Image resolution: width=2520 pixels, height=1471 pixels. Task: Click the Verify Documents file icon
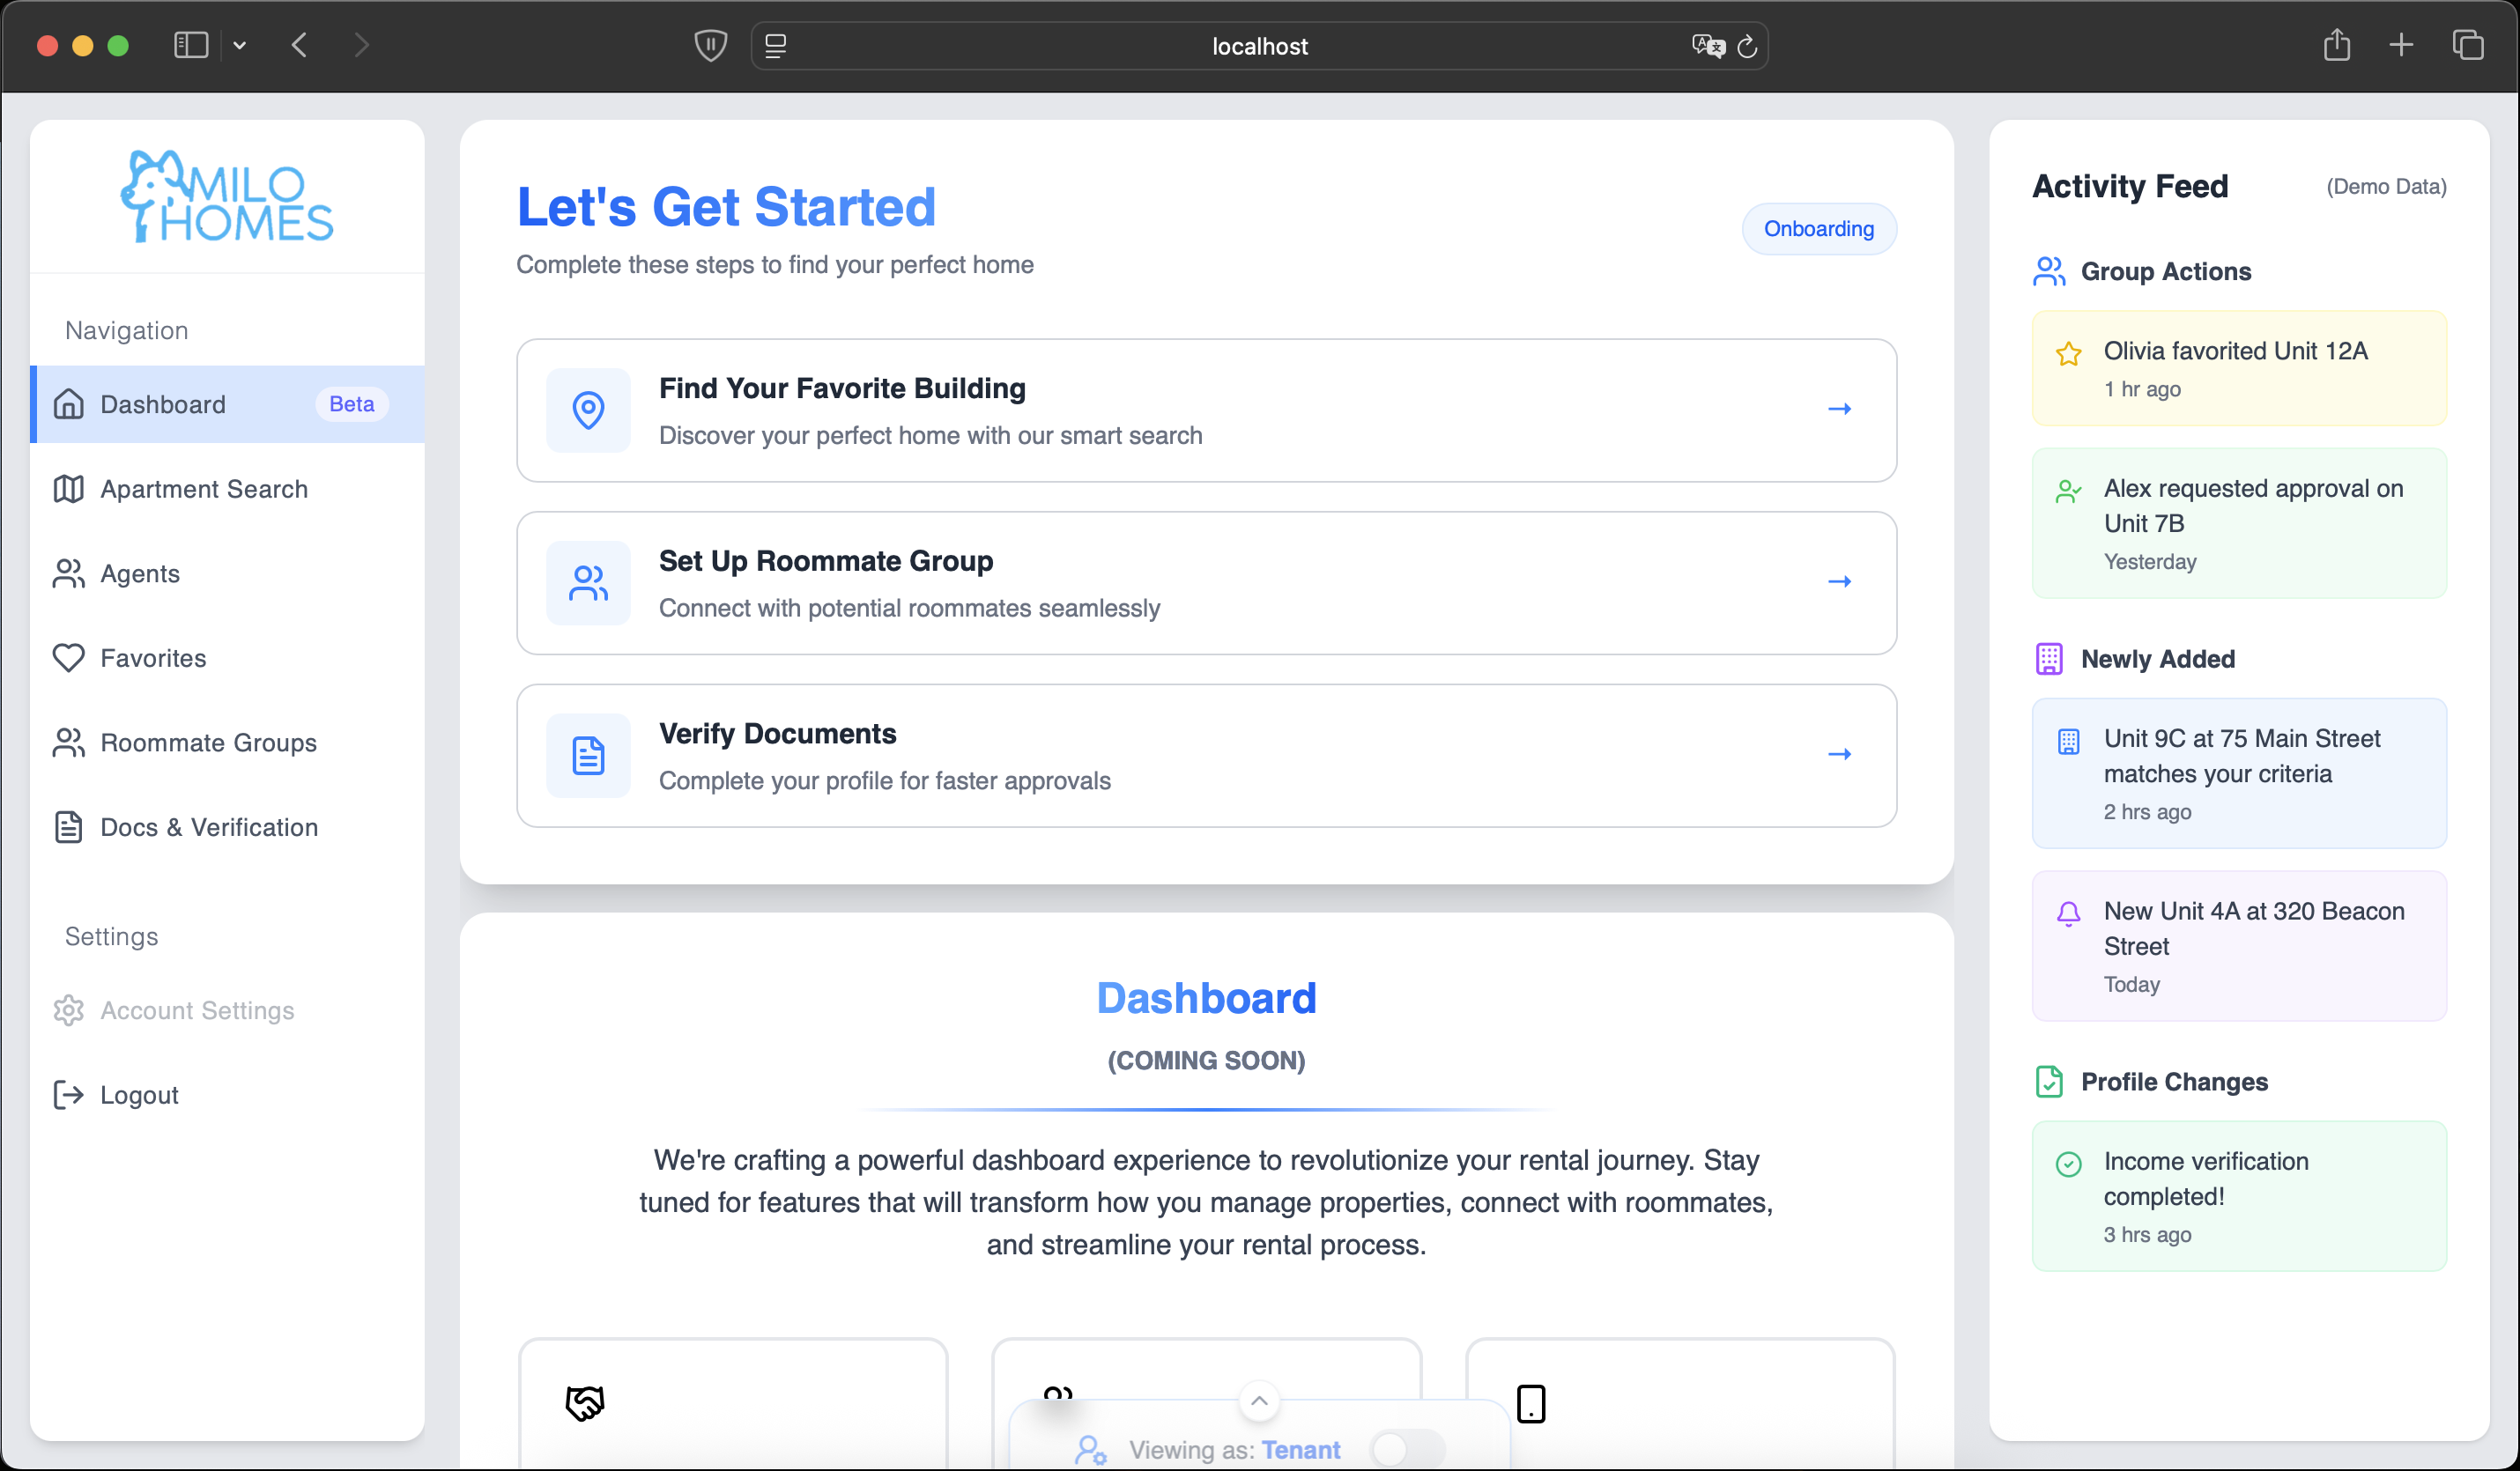[588, 756]
